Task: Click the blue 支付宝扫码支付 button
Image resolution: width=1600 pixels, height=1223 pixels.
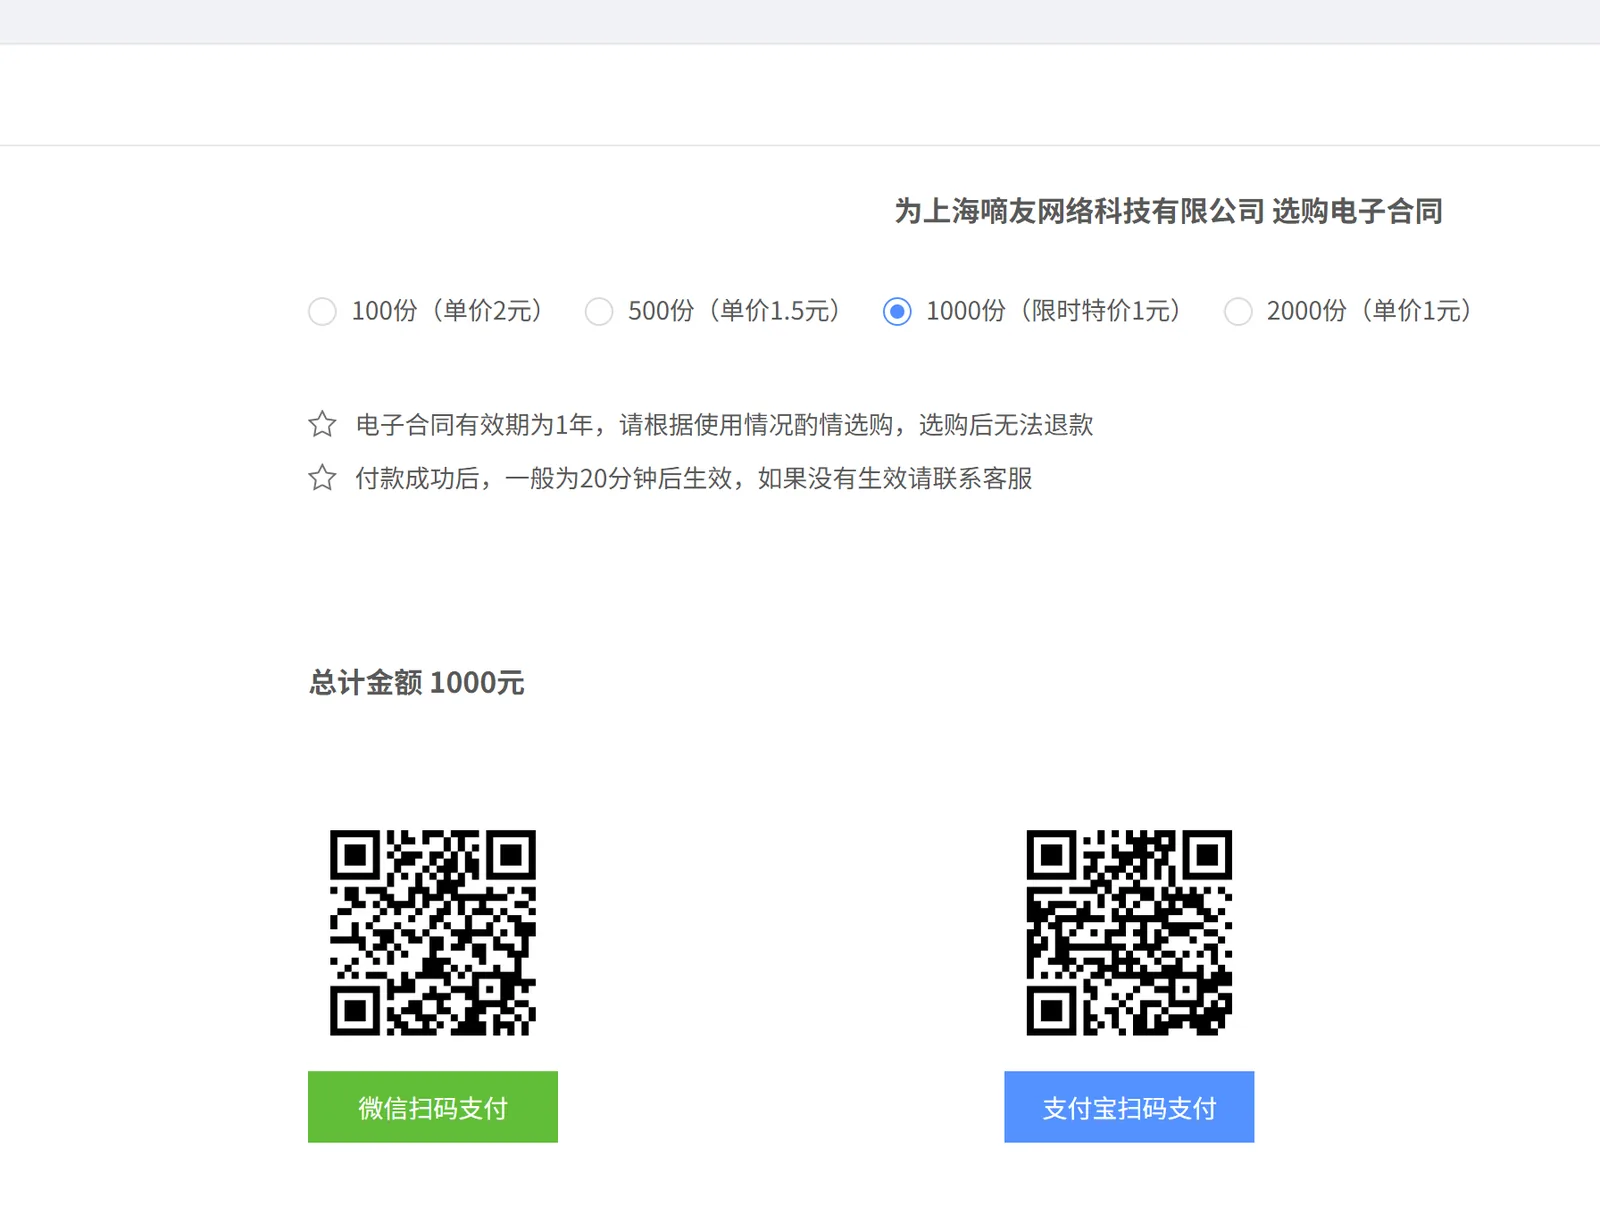Action: 1129,1107
